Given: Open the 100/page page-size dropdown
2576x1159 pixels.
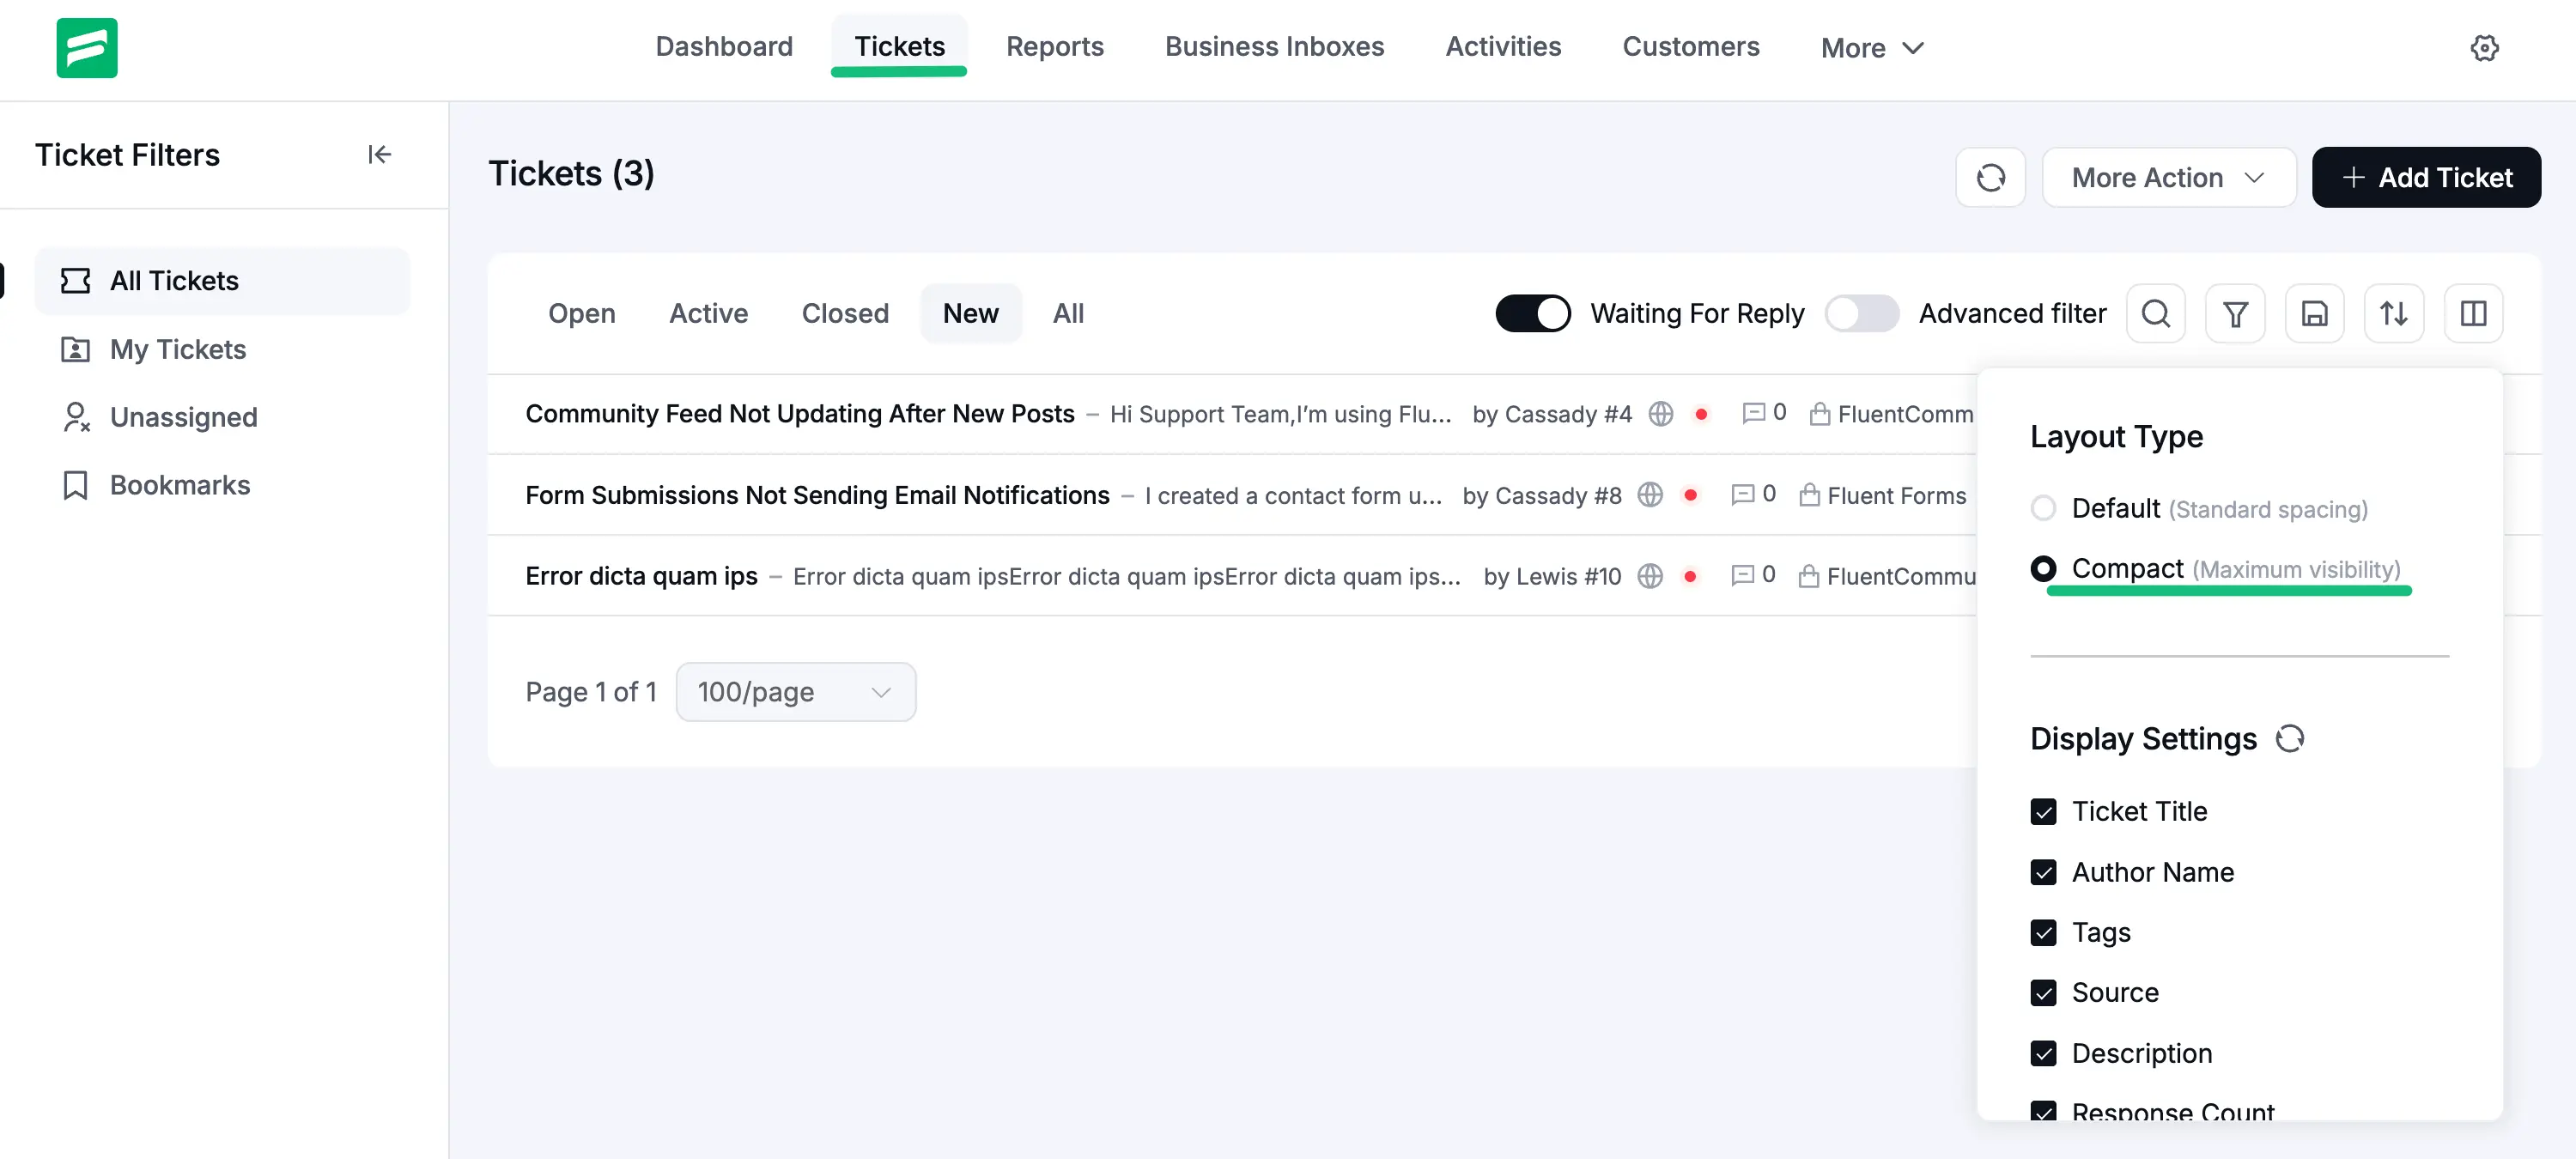Looking at the screenshot, I should pos(795,691).
